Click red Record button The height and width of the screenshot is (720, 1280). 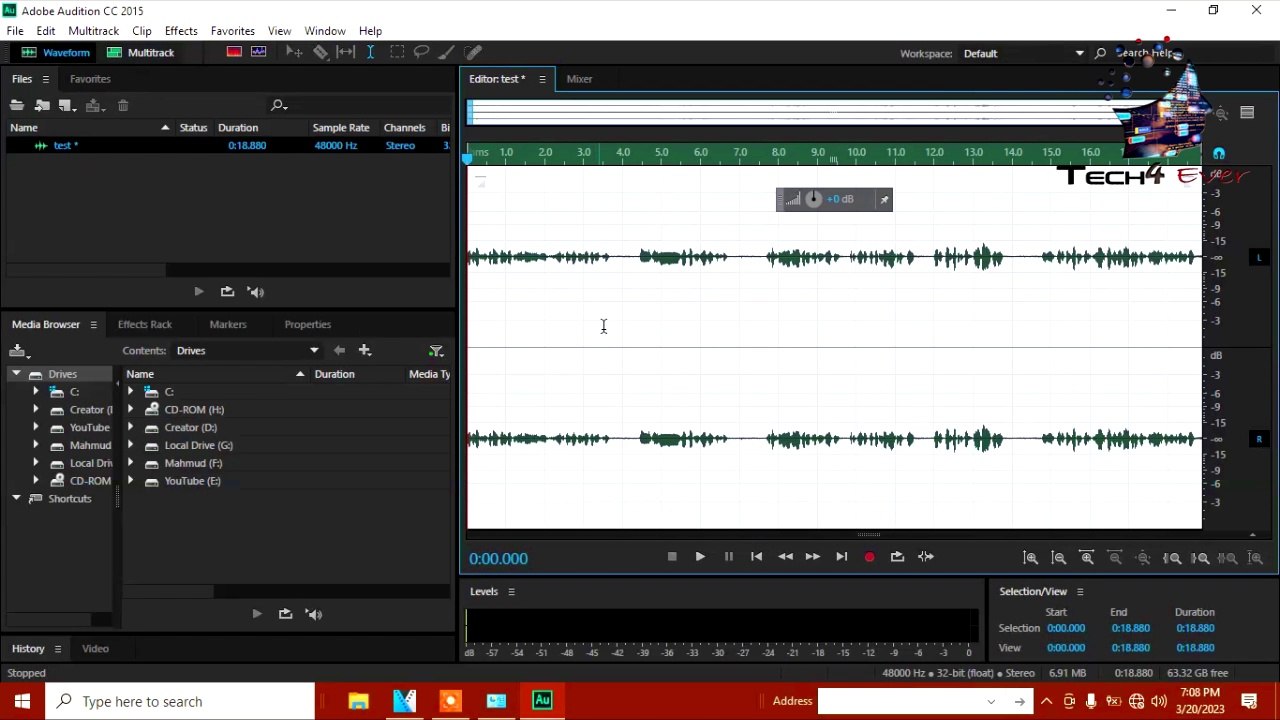pos(869,557)
